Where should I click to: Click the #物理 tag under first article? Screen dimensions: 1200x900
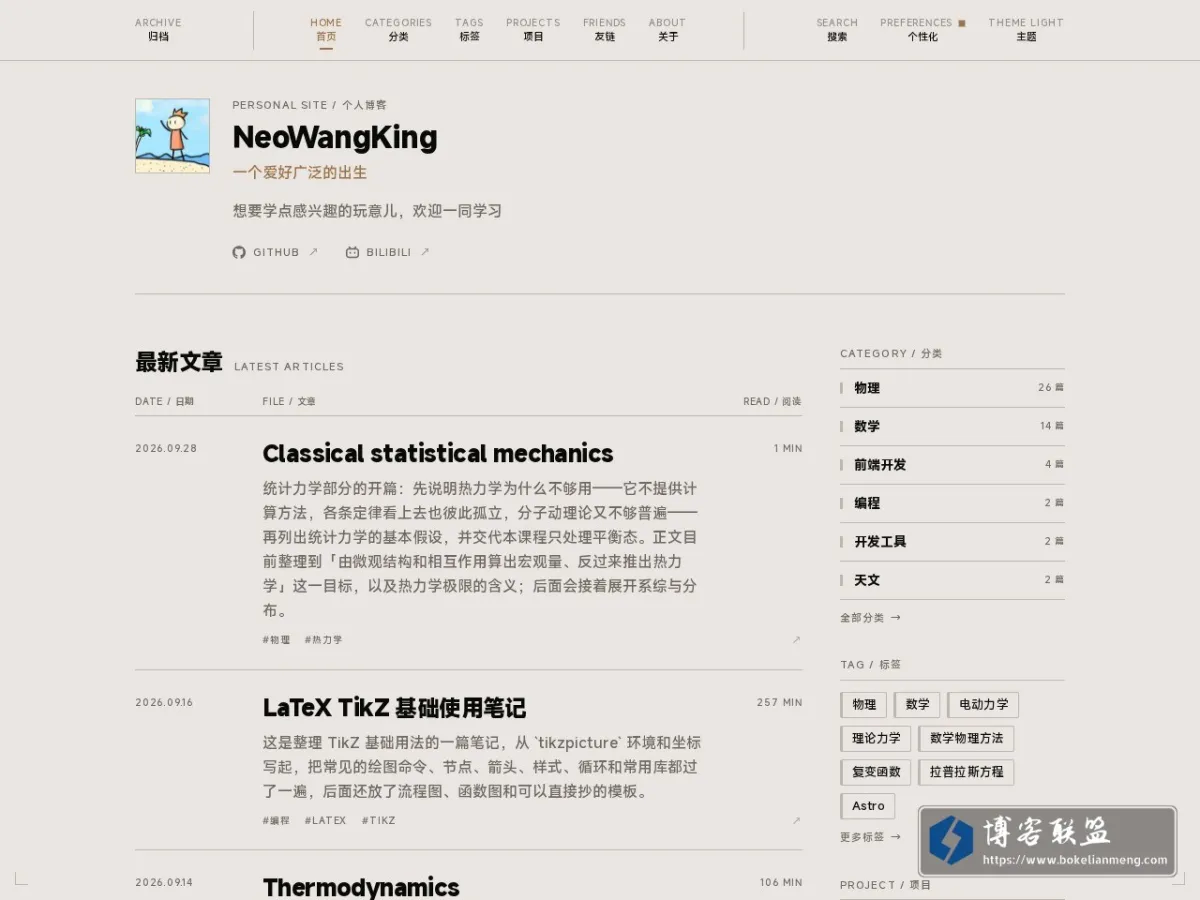(x=277, y=640)
